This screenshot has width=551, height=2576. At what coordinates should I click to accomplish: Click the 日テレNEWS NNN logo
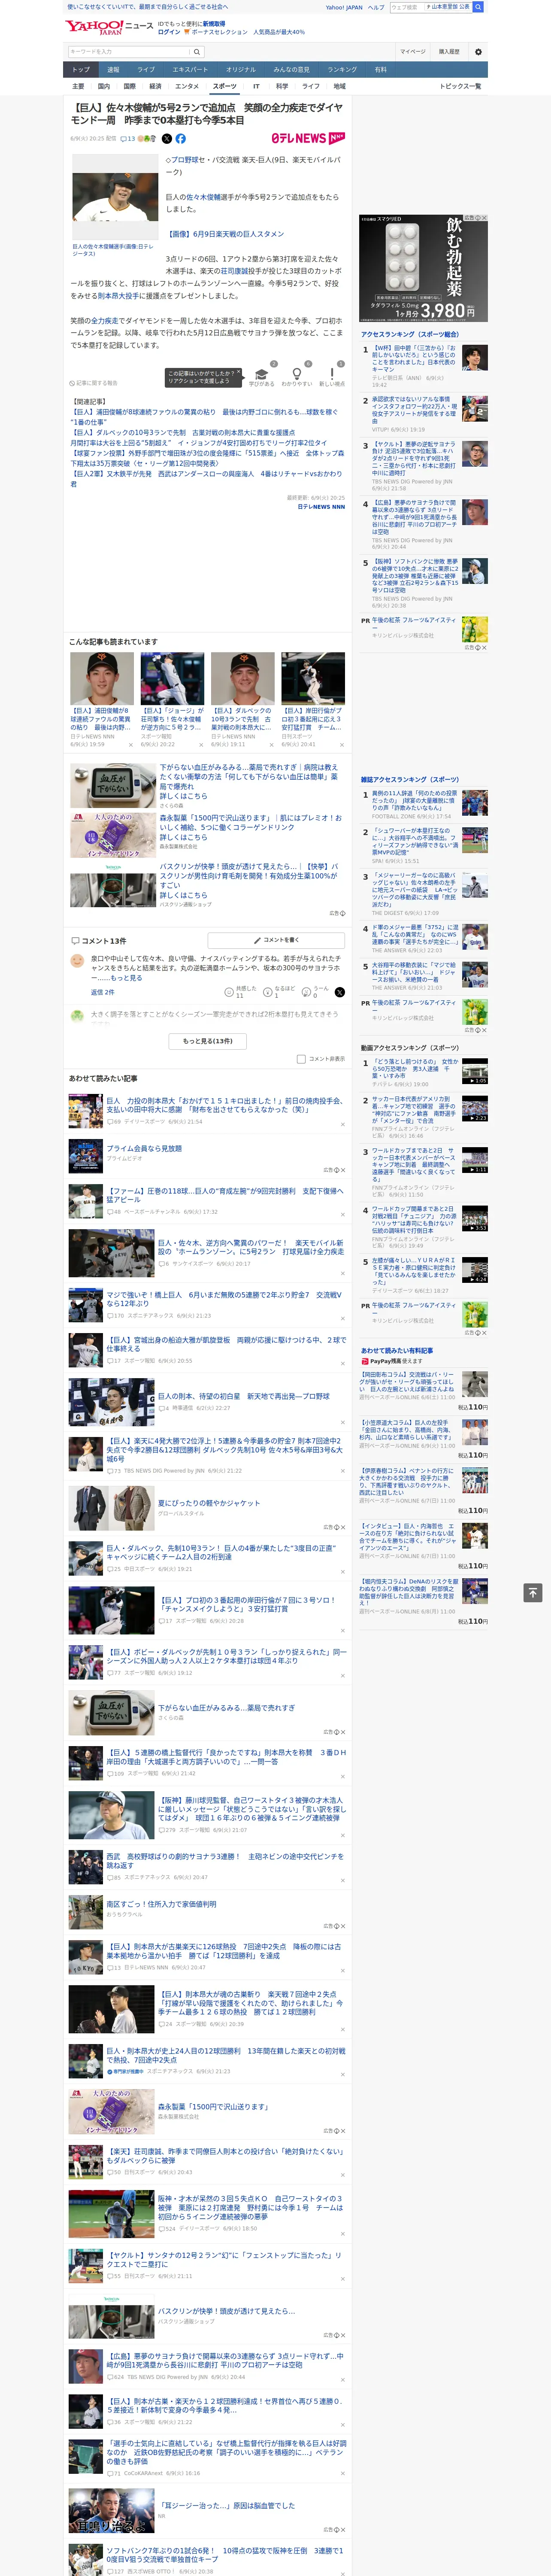[308, 139]
